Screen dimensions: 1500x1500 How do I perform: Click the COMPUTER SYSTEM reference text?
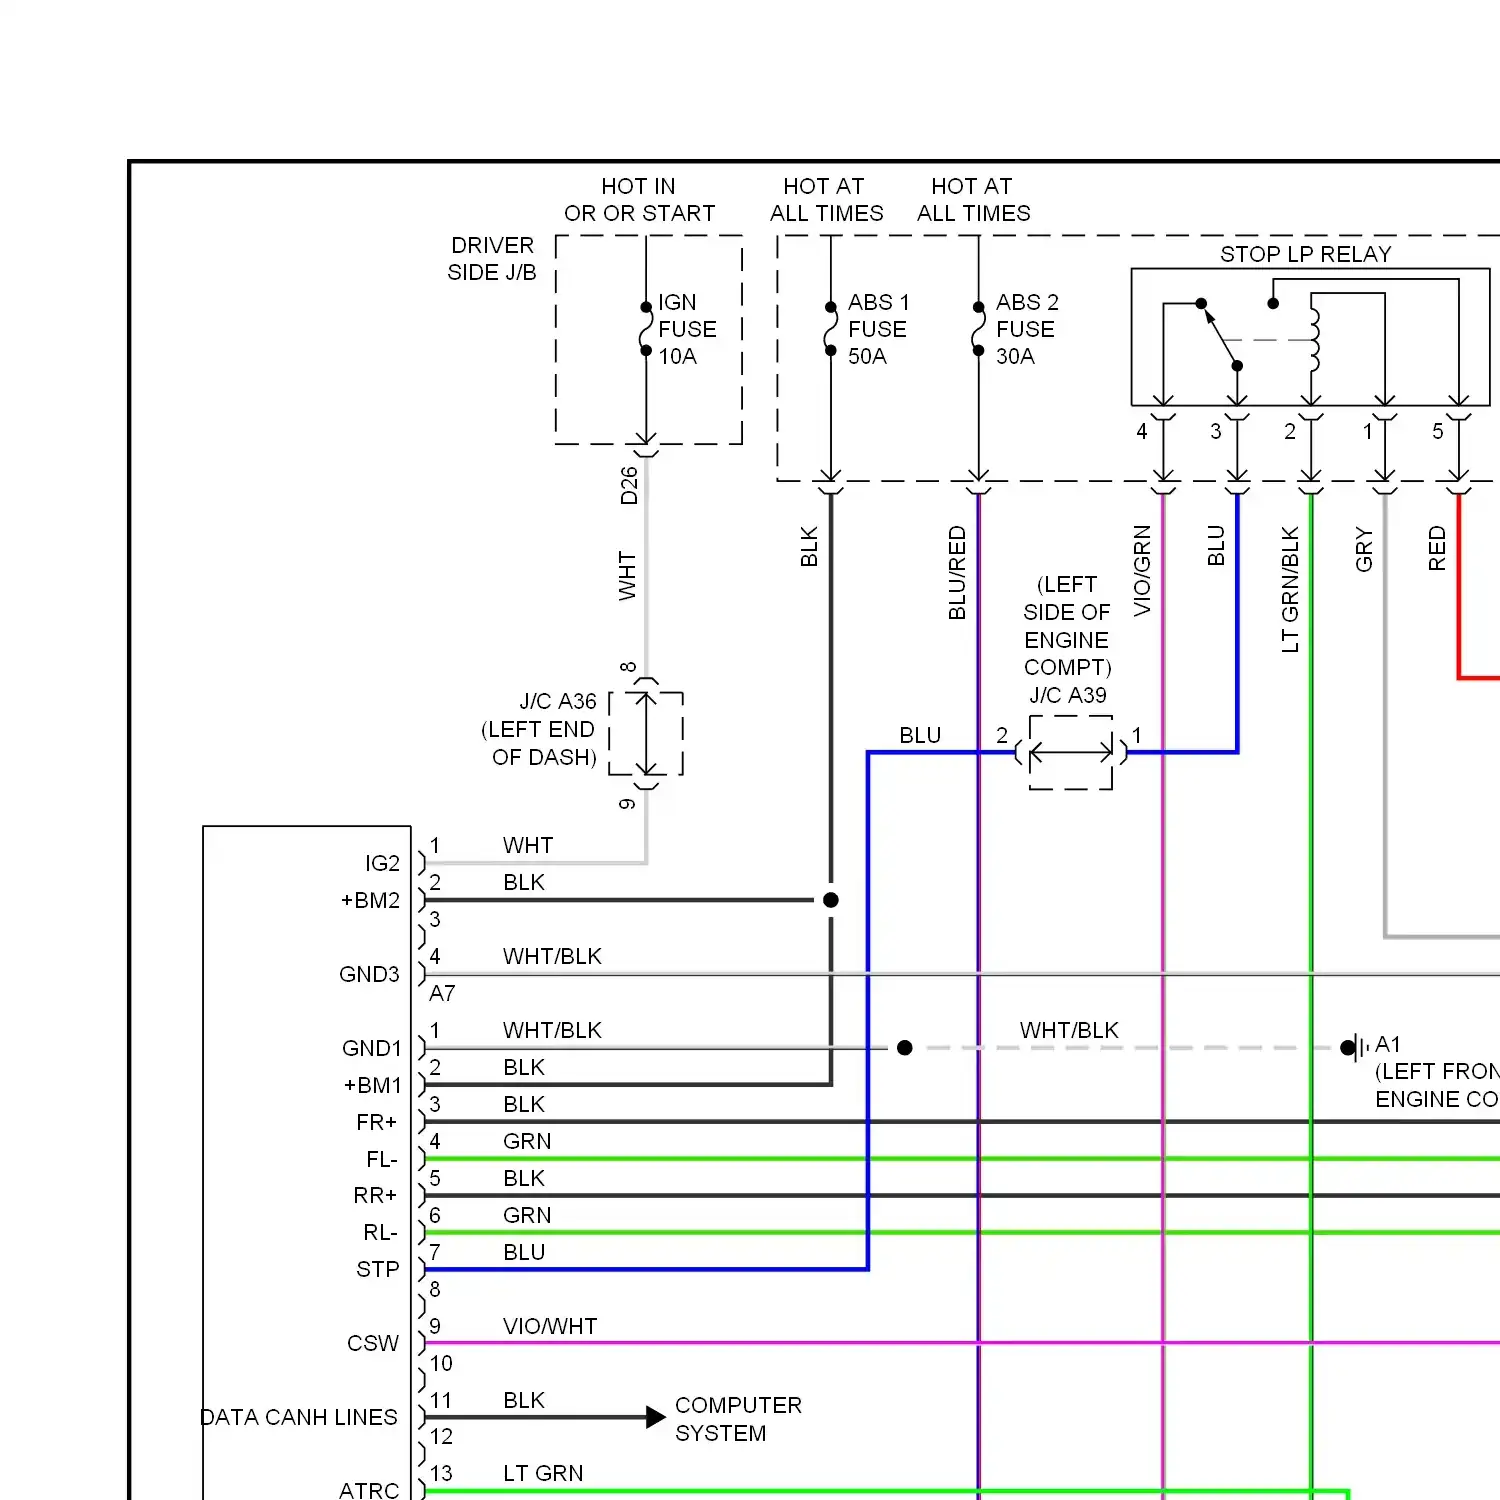(x=738, y=1419)
